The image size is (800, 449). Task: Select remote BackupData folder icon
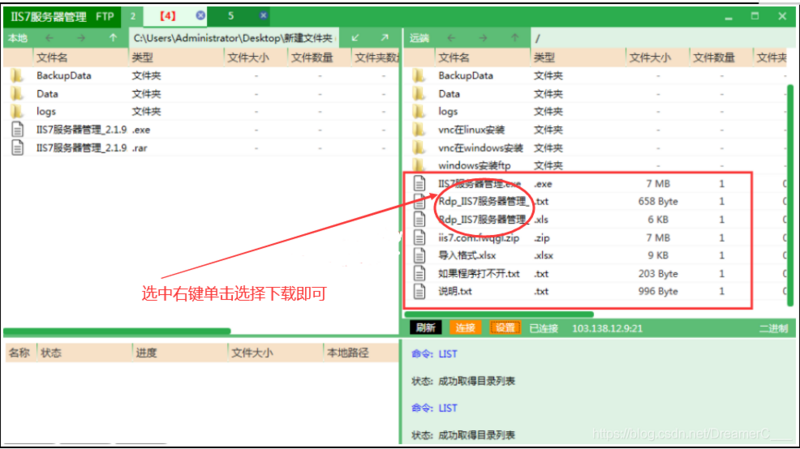tap(419, 76)
